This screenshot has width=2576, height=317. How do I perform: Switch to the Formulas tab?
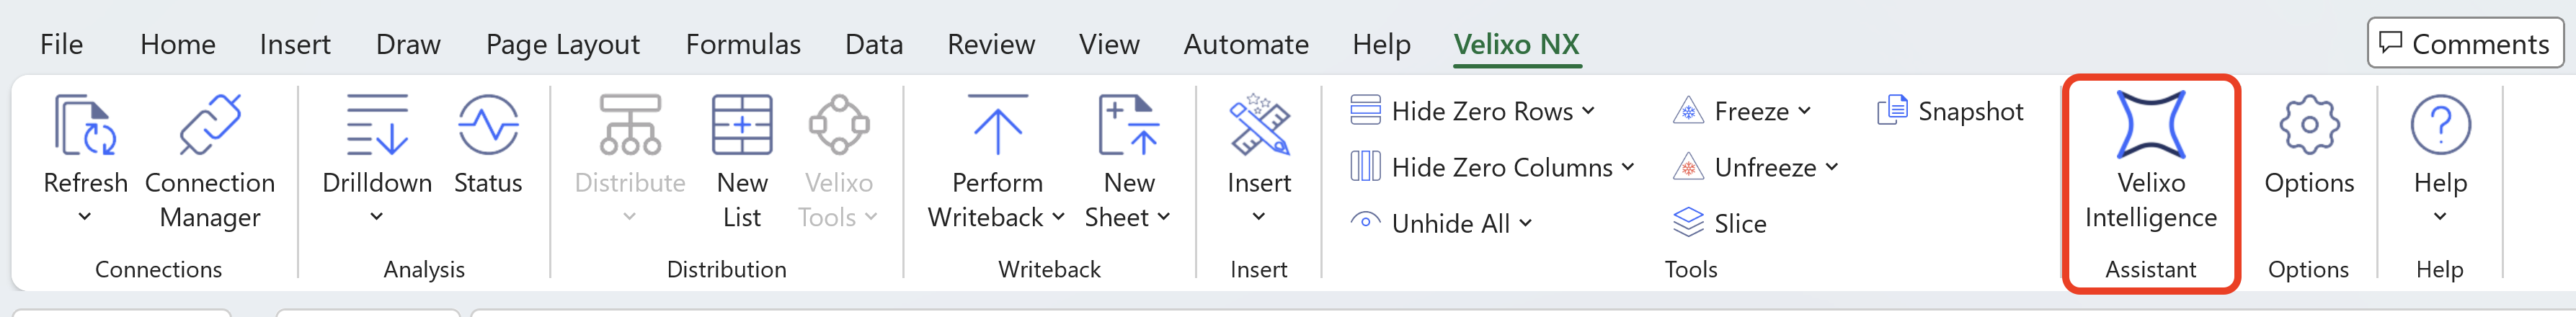743,44
